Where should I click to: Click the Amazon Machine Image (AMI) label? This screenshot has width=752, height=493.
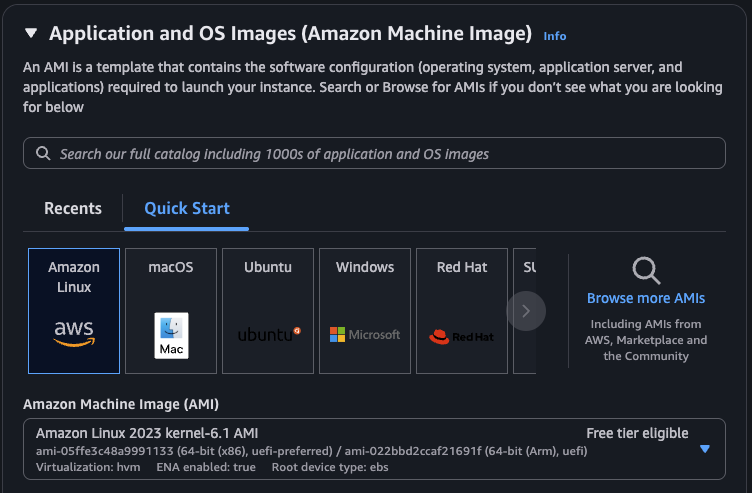point(121,404)
